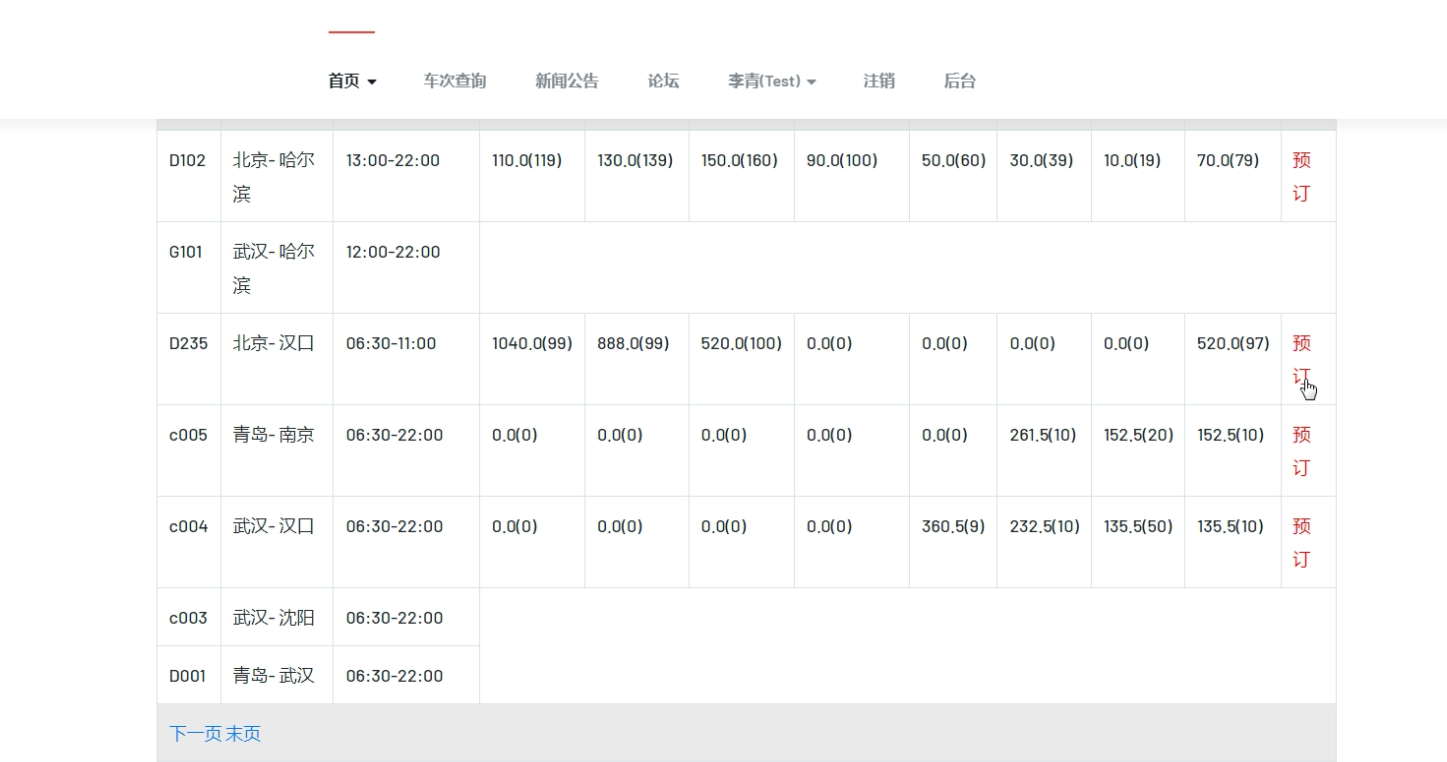Select train number D001 cell
1447x762 pixels.
187,676
